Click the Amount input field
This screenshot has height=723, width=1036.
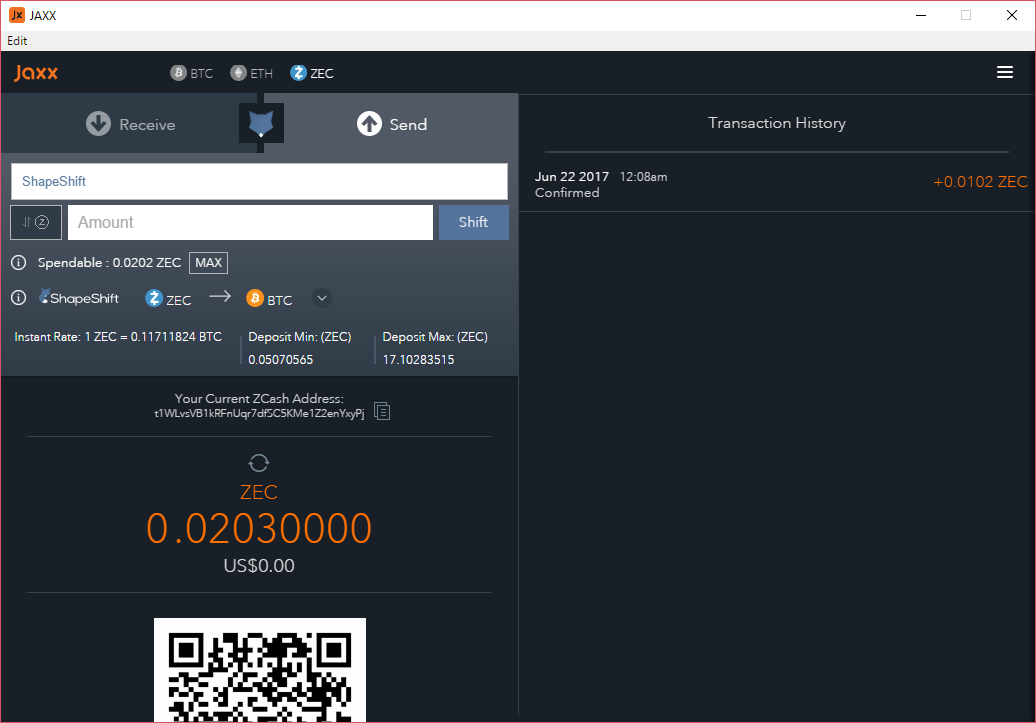click(x=250, y=222)
